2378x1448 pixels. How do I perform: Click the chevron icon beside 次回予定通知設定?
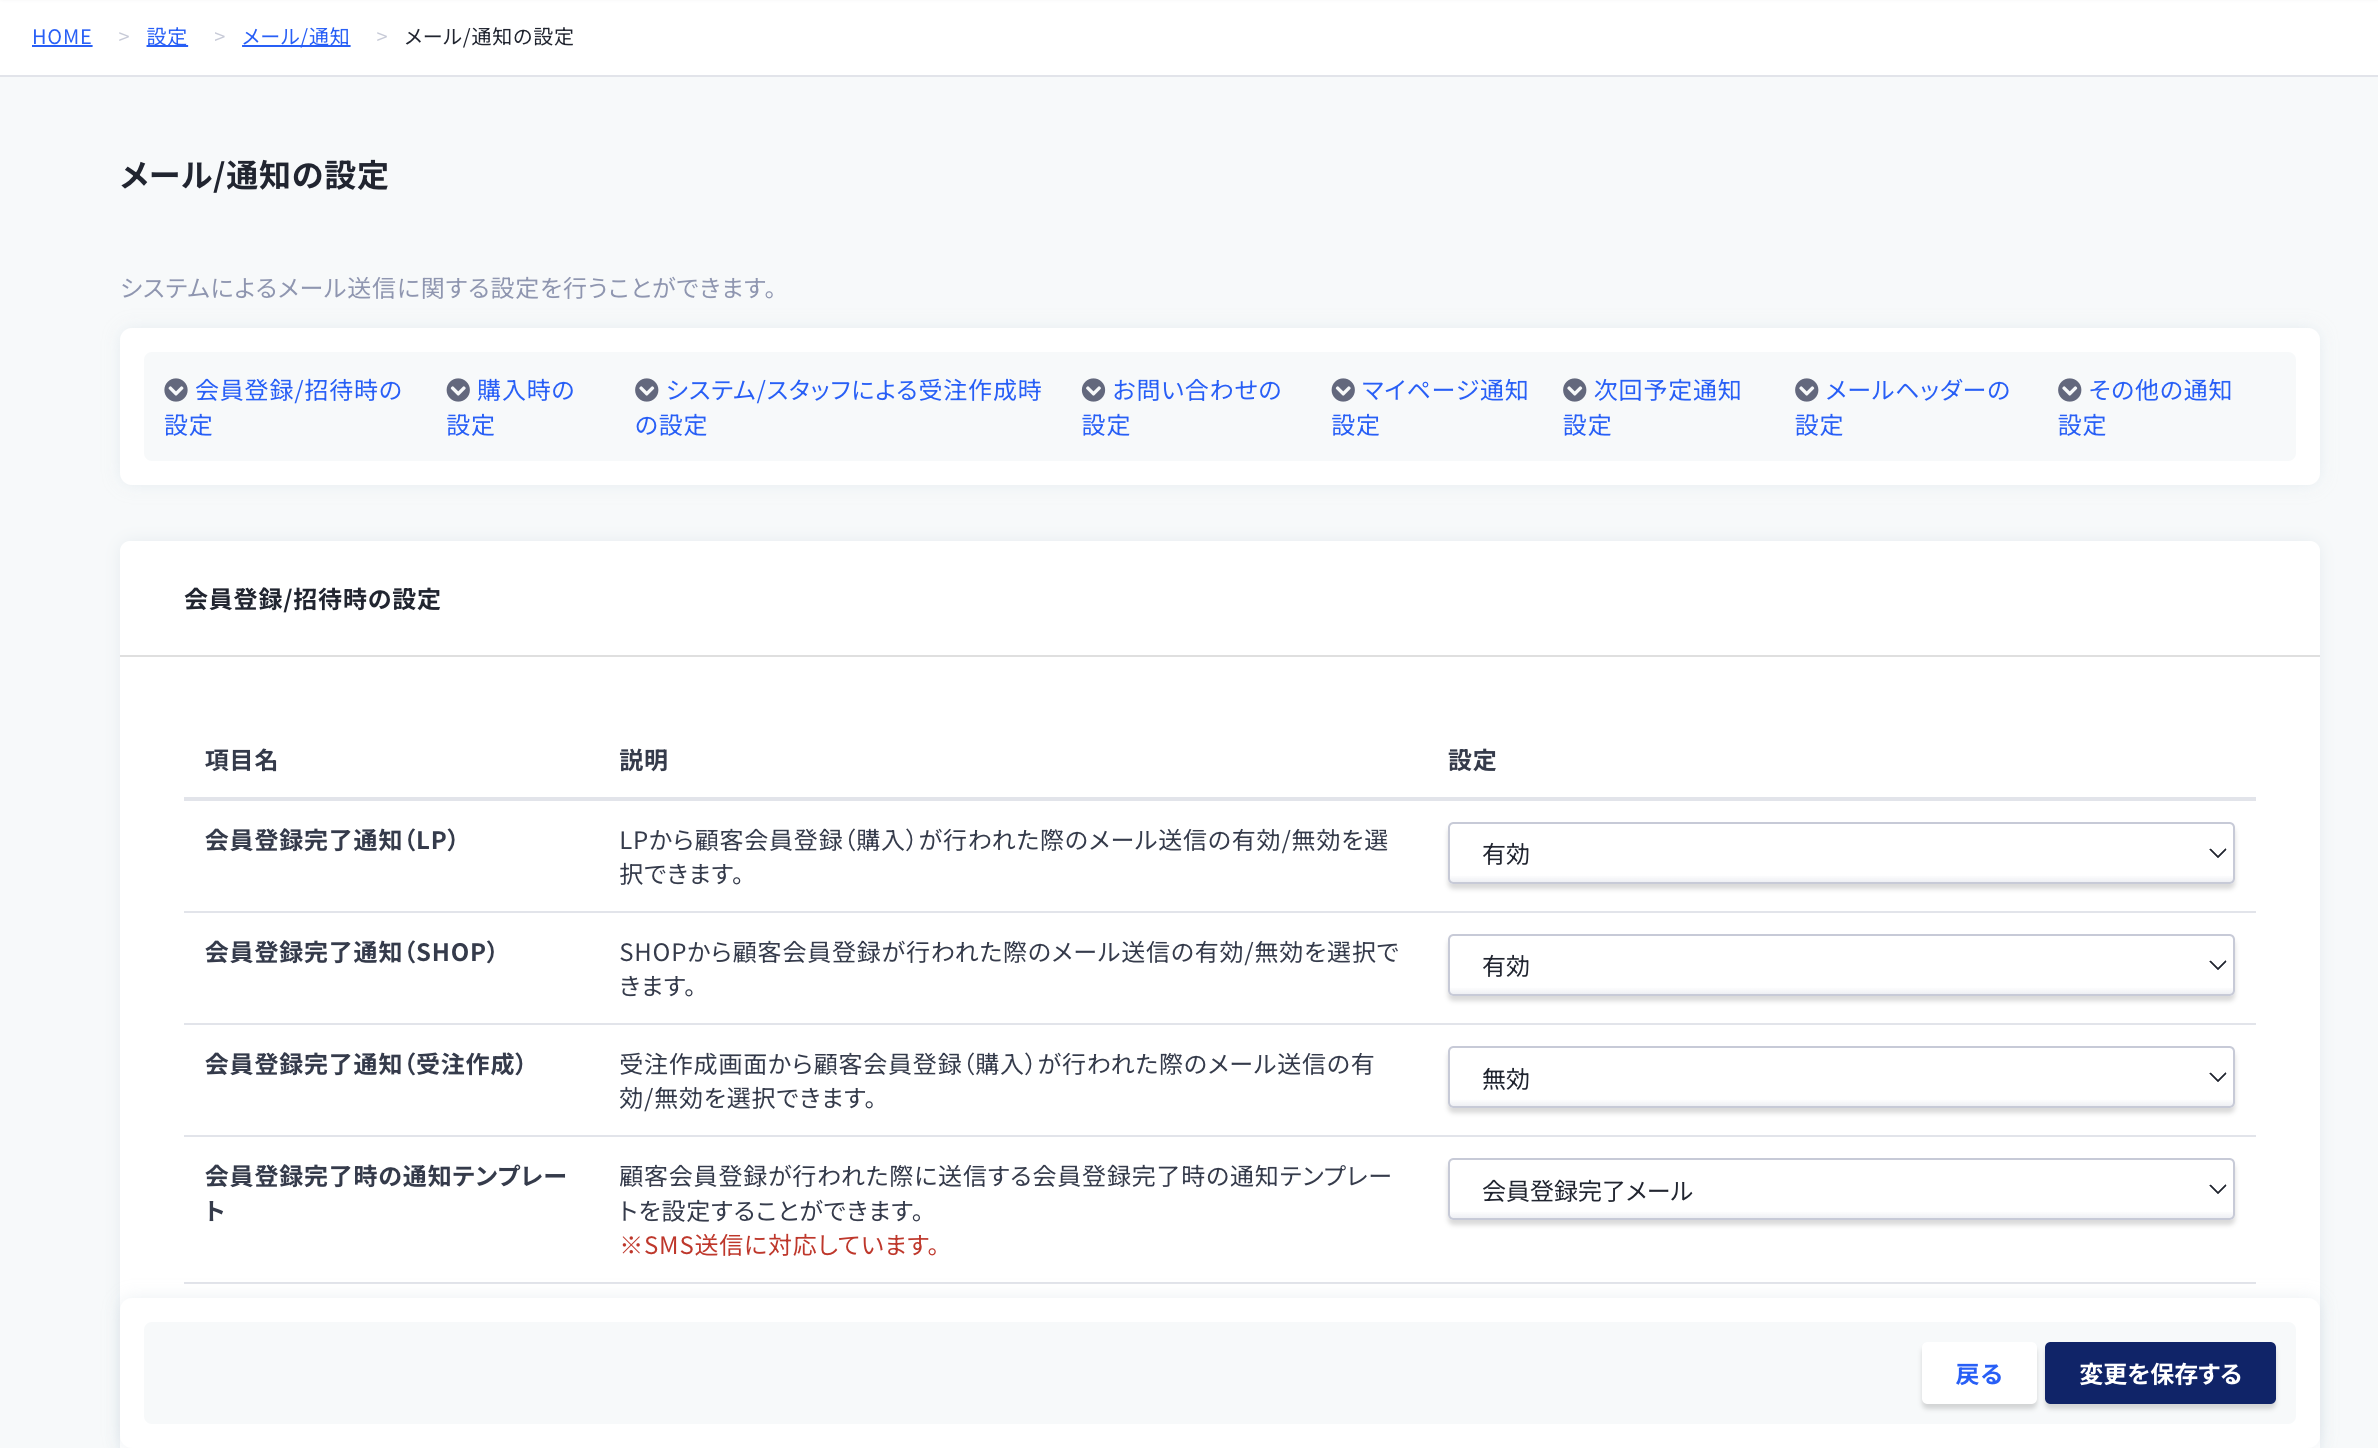(1575, 390)
